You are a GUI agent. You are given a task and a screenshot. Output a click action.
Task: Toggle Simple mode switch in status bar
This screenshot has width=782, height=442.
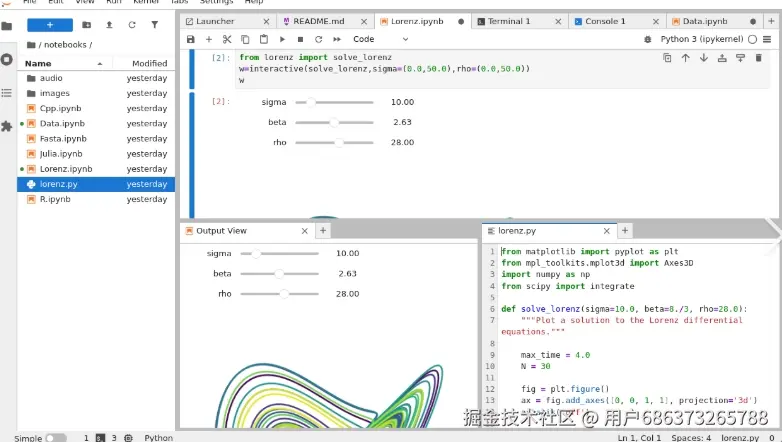coord(56,438)
